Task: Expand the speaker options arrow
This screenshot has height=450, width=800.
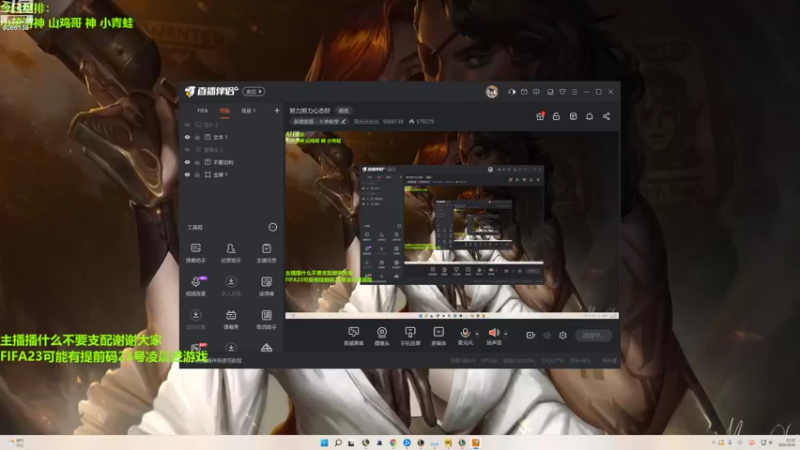Action: (x=506, y=334)
